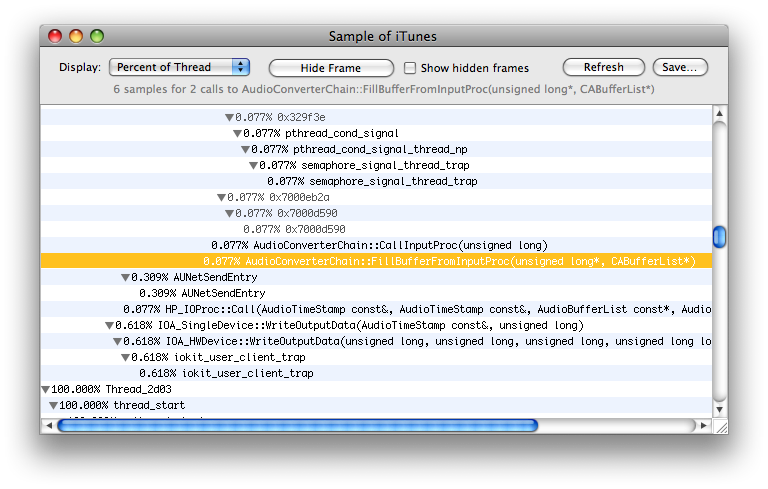Select the leaf 0.309% AUNetSendEntry row

coord(376,293)
